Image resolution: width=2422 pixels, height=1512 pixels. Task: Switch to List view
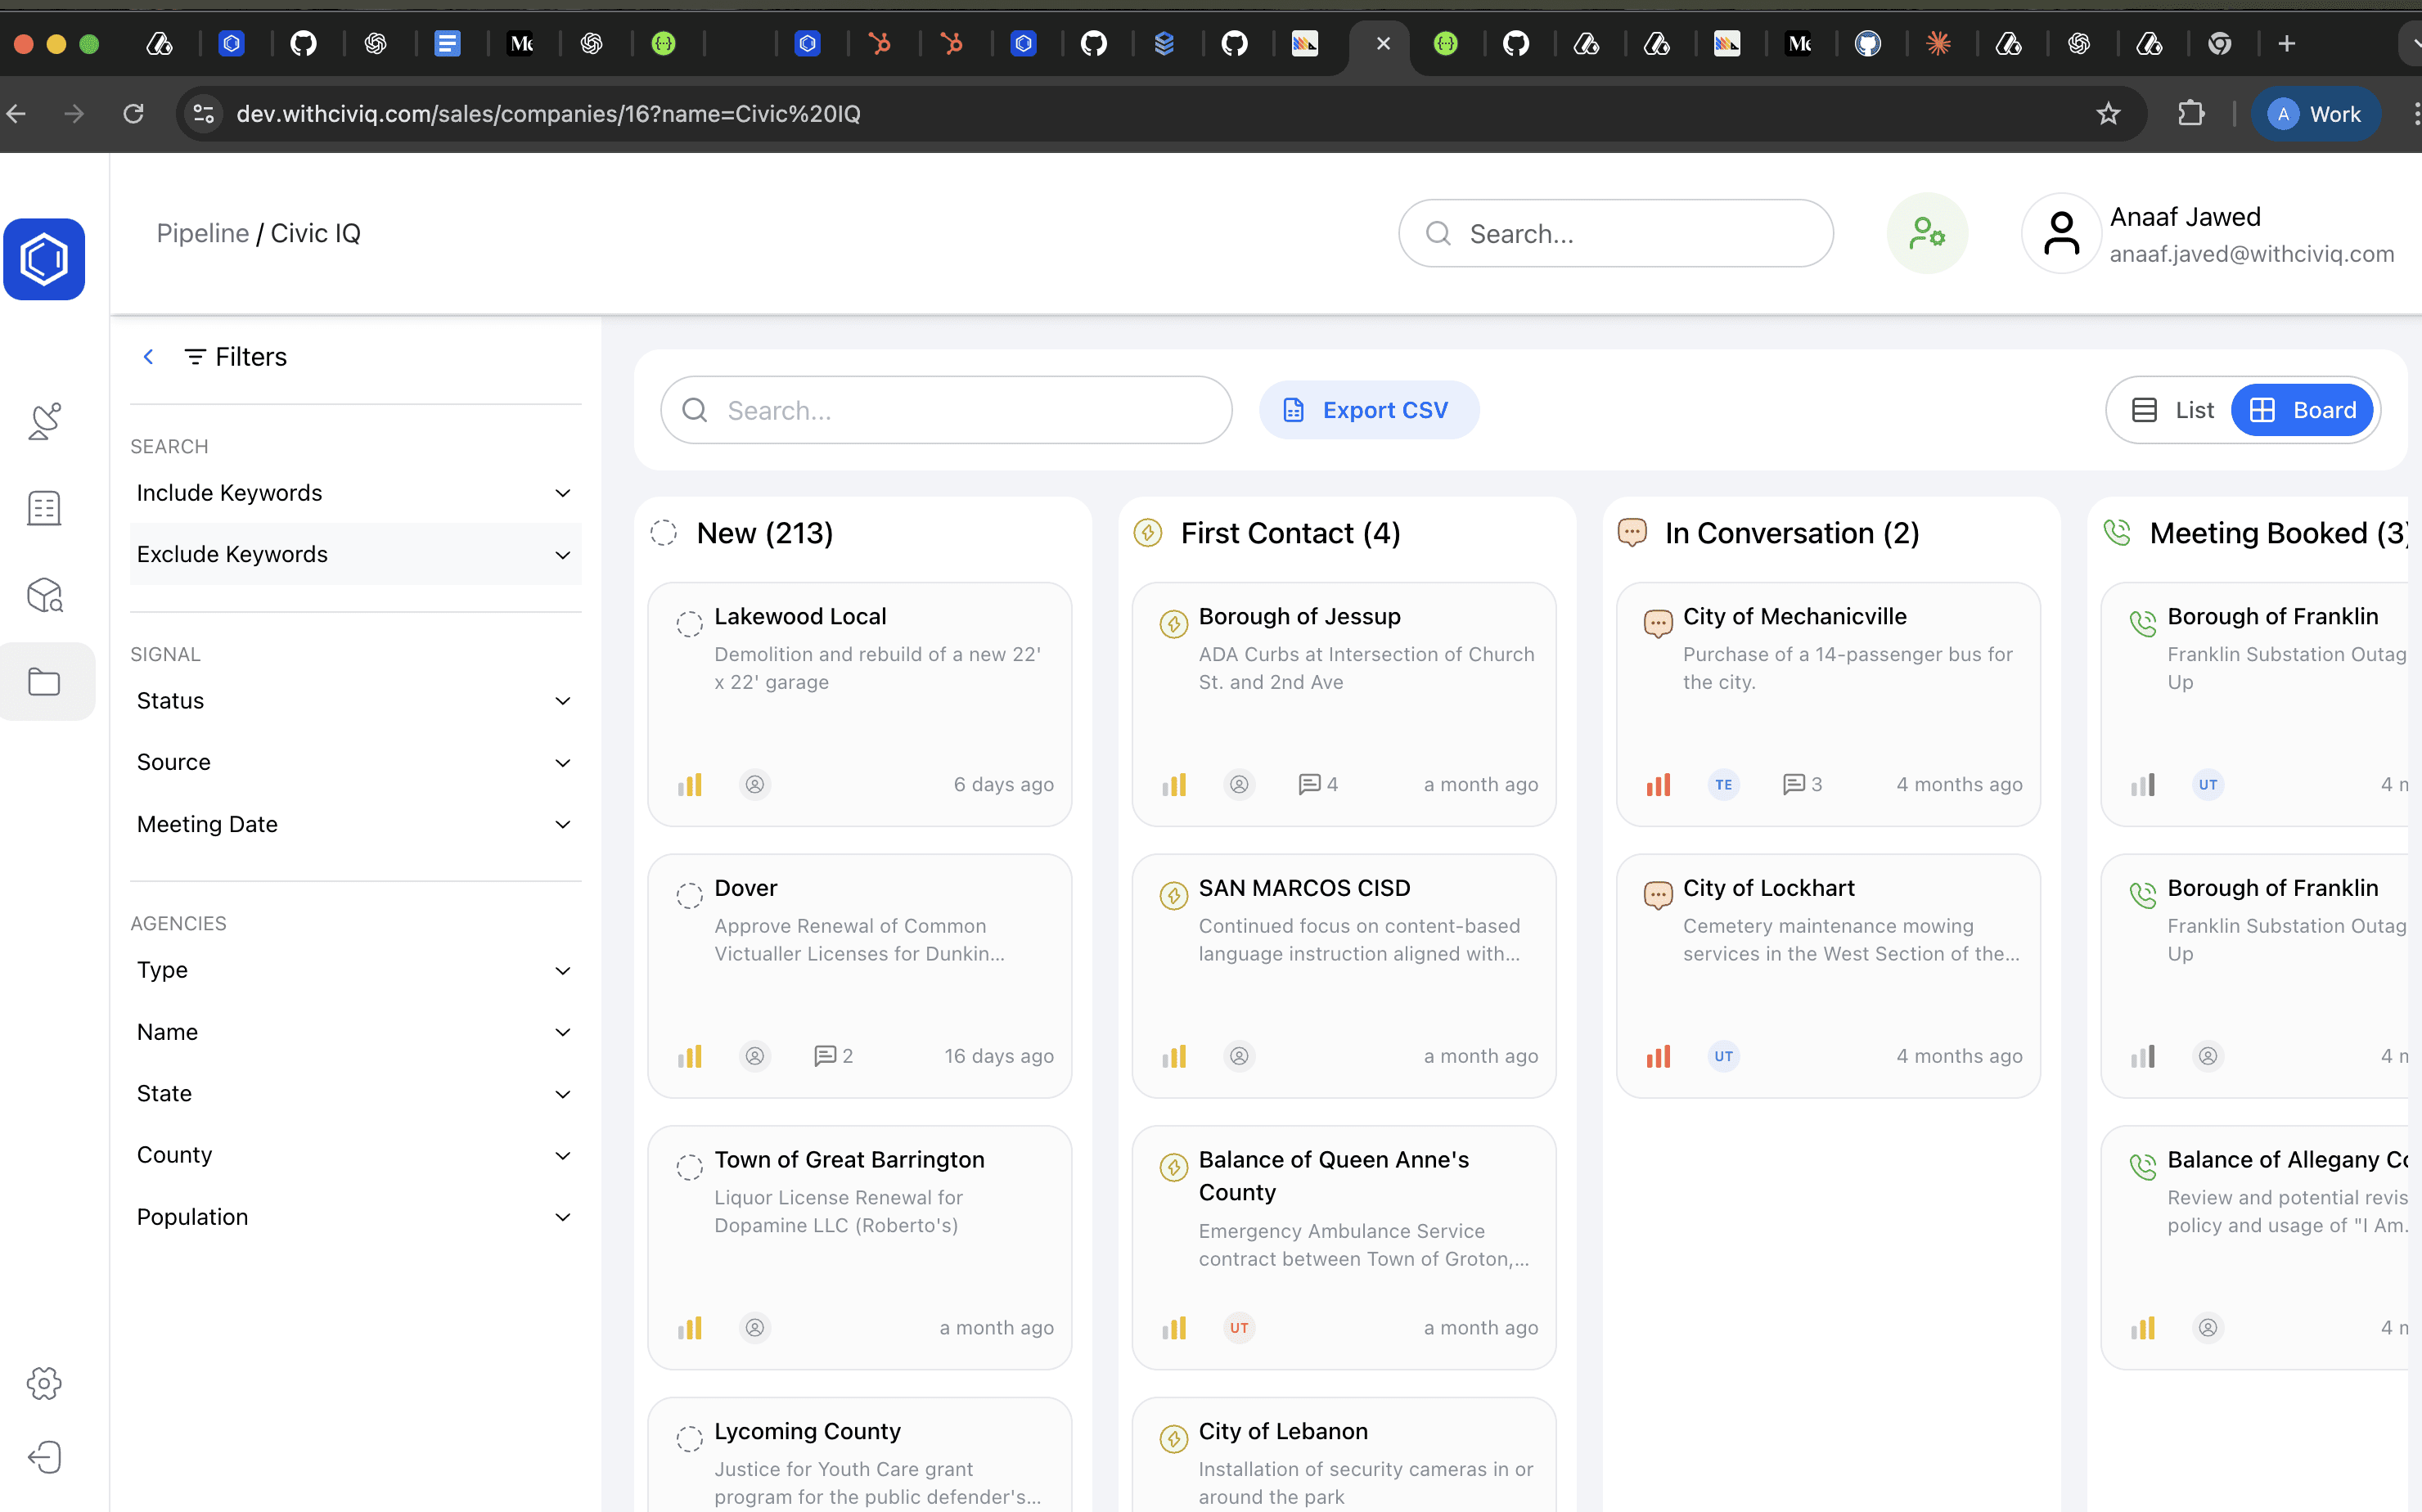point(2173,410)
